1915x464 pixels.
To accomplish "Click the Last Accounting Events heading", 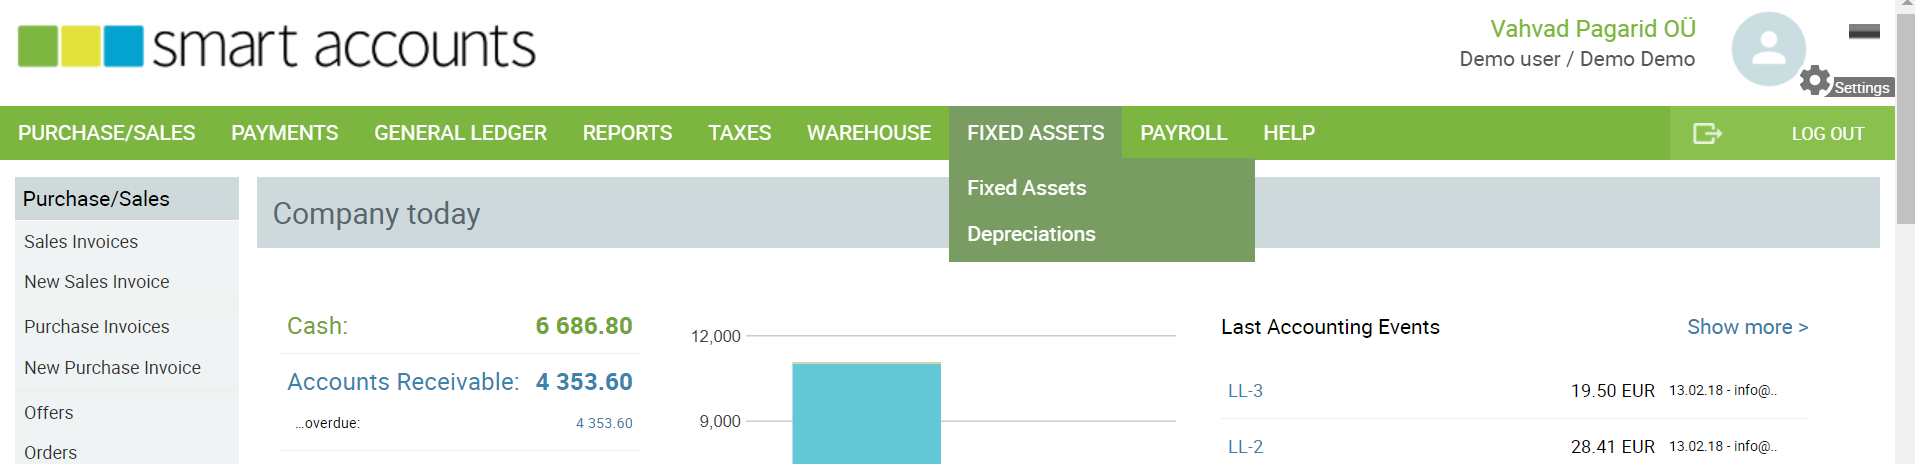I will [1330, 327].
